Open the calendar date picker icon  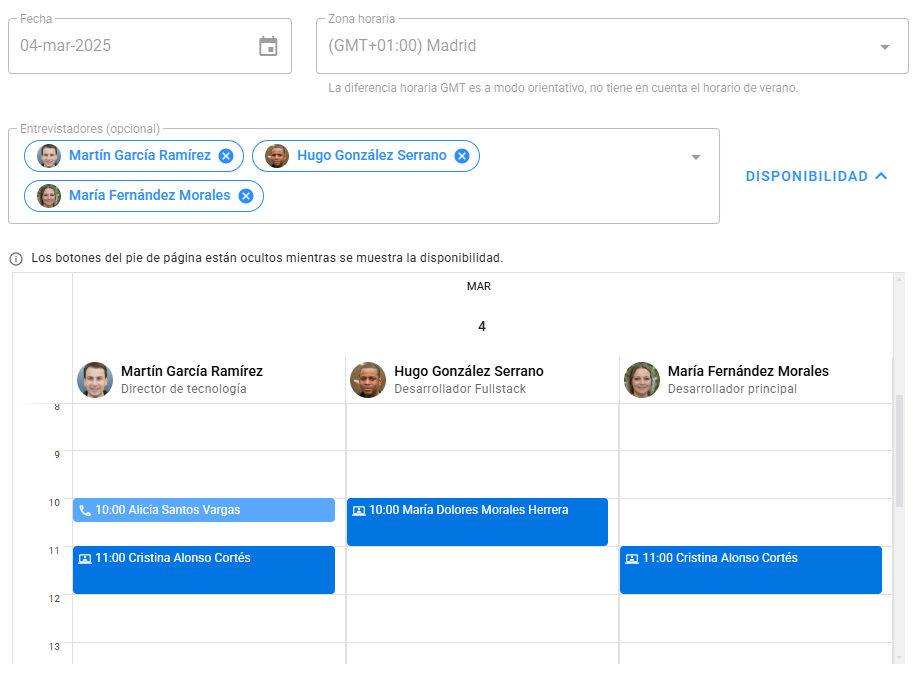pos(268,46)
